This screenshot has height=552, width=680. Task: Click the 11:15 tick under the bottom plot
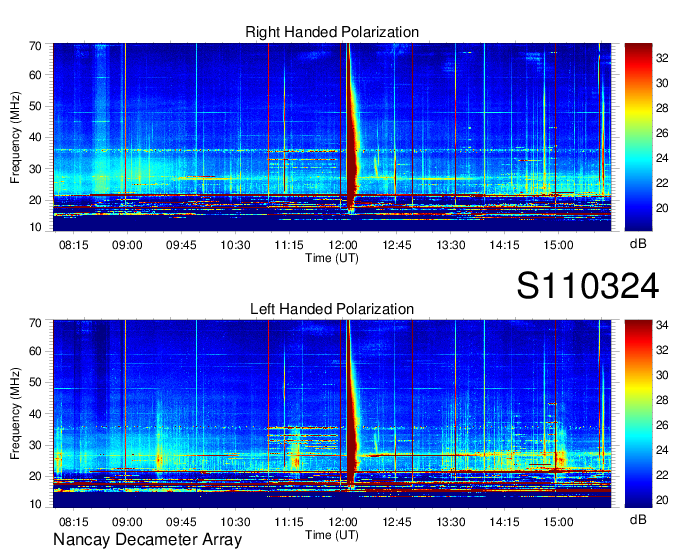(x=289, y=522)
